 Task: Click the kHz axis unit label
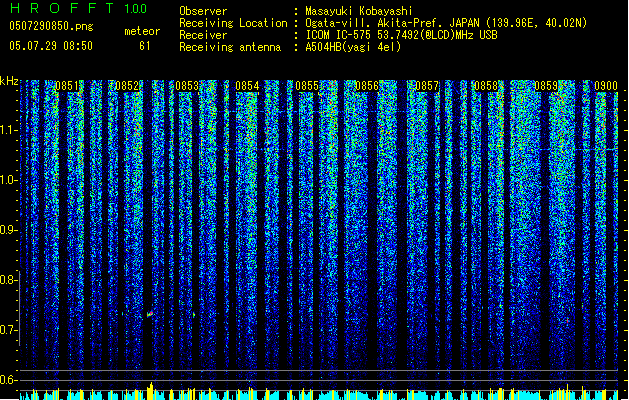(9, 81)
